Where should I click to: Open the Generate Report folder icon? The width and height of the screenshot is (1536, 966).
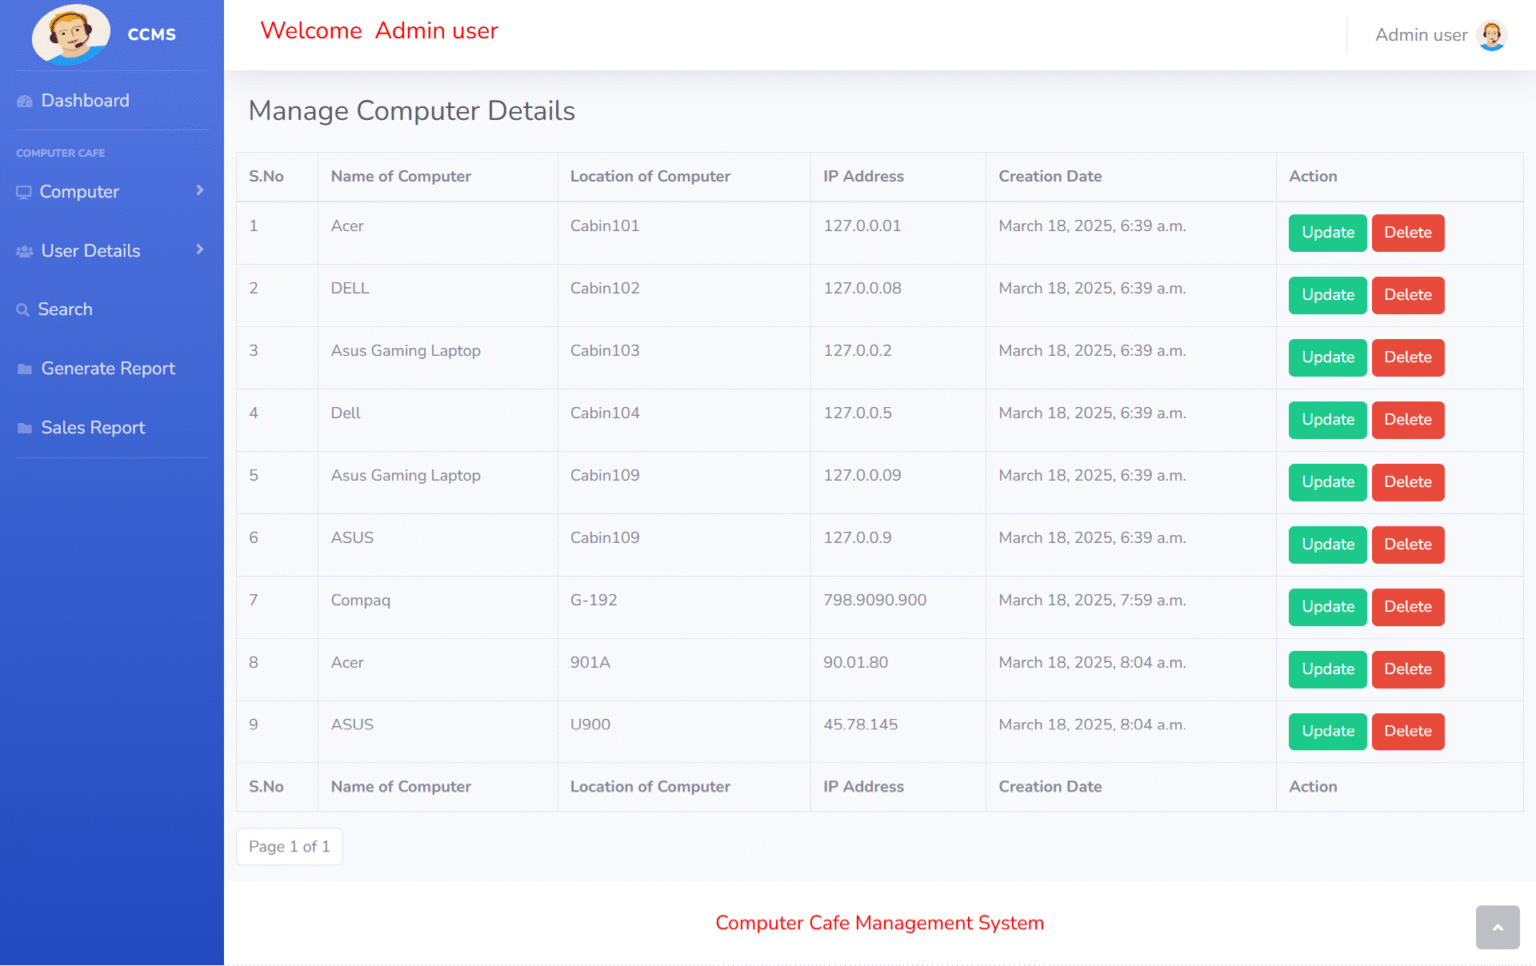click(x=23, y=368)
